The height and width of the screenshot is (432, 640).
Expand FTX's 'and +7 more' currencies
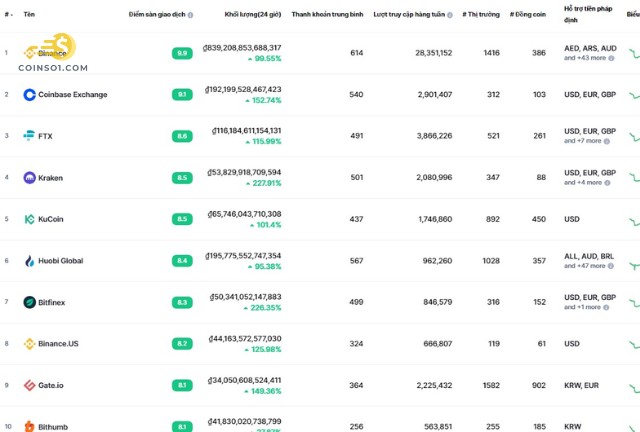[583, 141]
